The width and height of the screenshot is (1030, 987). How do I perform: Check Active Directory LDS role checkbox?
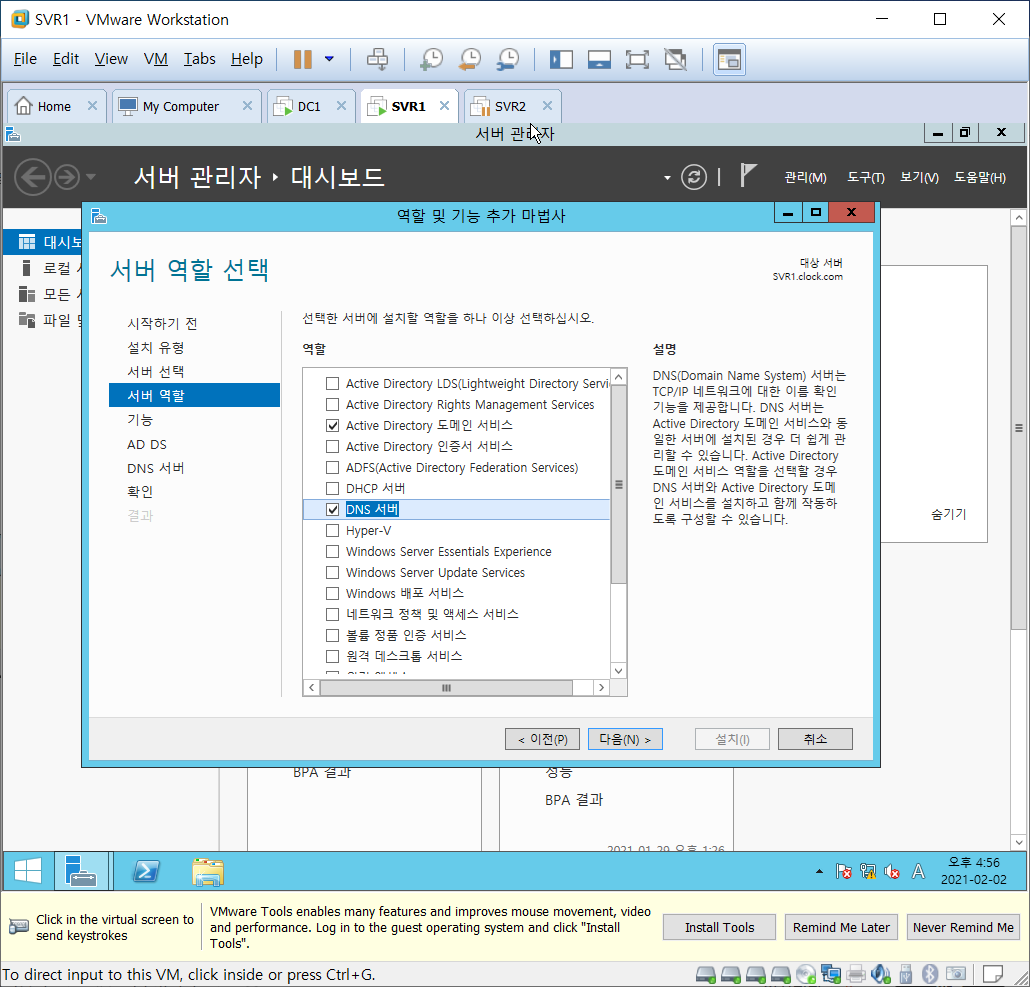point(332,384)
